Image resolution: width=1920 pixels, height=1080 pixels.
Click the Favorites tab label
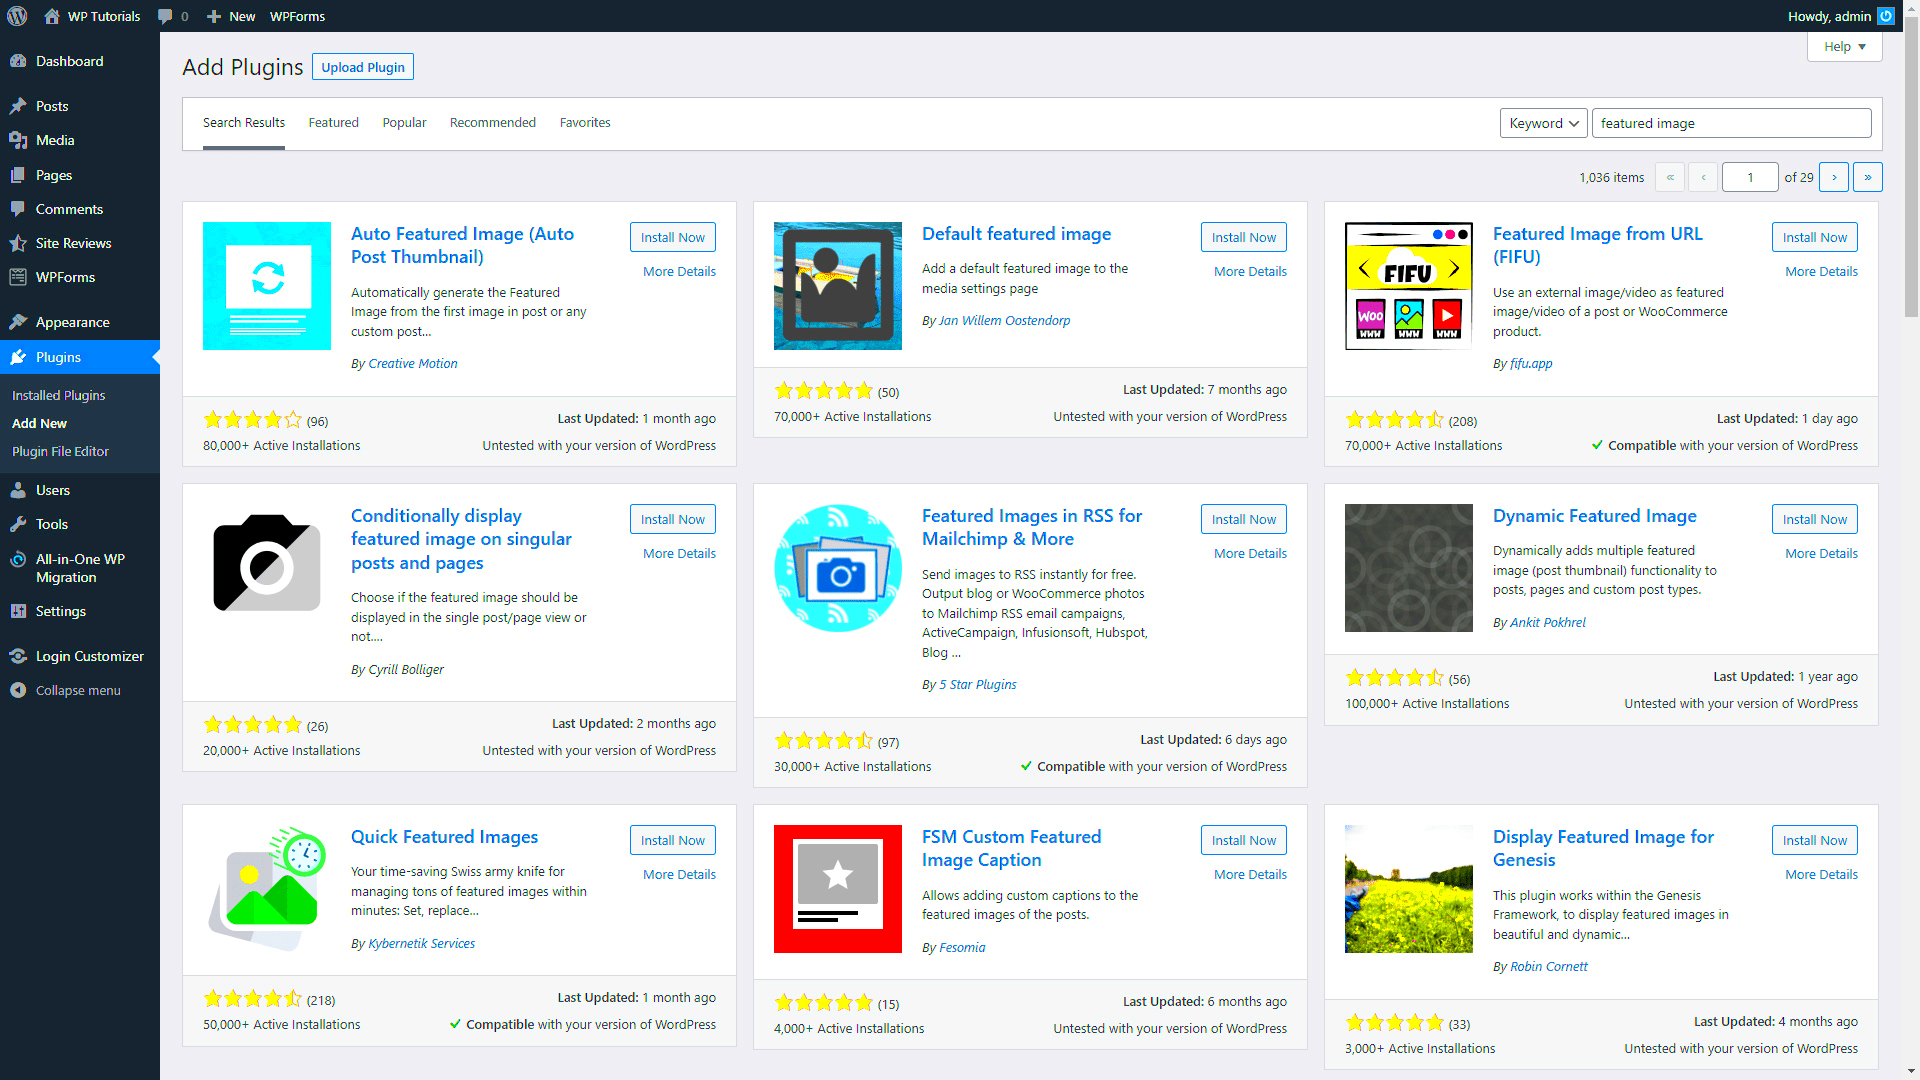584,121
